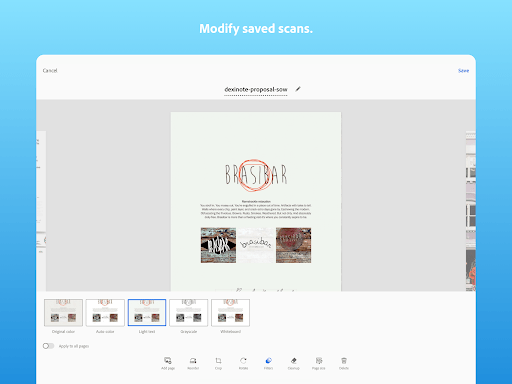Open the Page size tool
Viewport: 512px width, 384px height.
tap(319, 363)
